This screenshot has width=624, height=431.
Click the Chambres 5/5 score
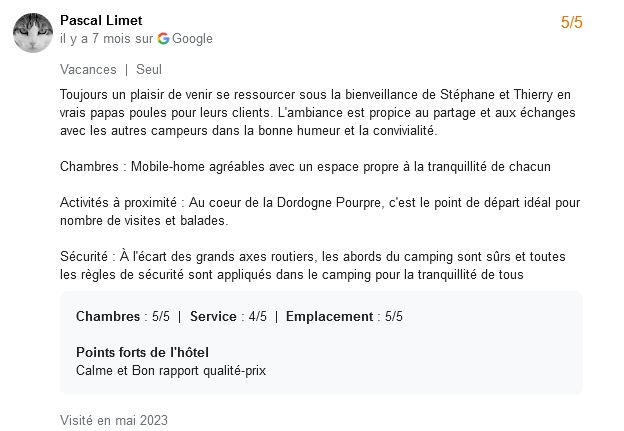click(x=123, y=316)
